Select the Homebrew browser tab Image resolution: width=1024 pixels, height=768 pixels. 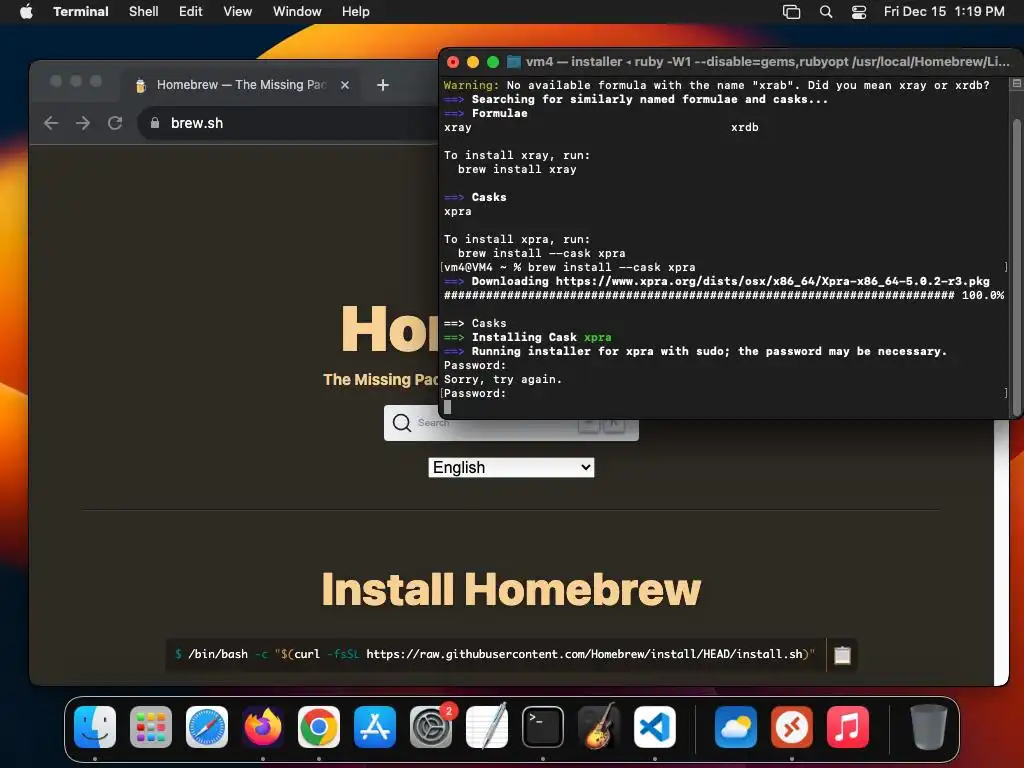tap(240, 85)
